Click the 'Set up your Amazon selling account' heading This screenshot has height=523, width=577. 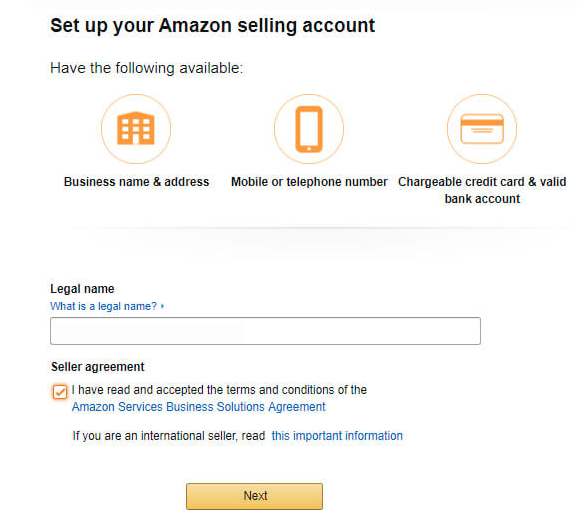213,26
